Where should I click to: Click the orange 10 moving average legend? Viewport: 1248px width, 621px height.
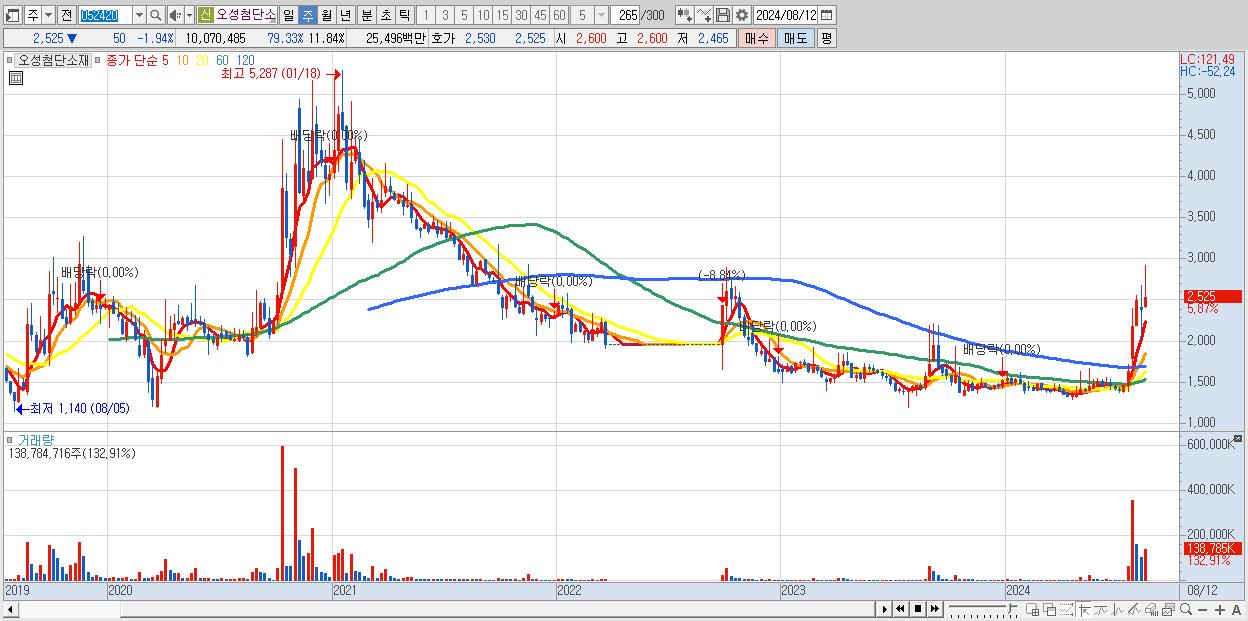183,60
